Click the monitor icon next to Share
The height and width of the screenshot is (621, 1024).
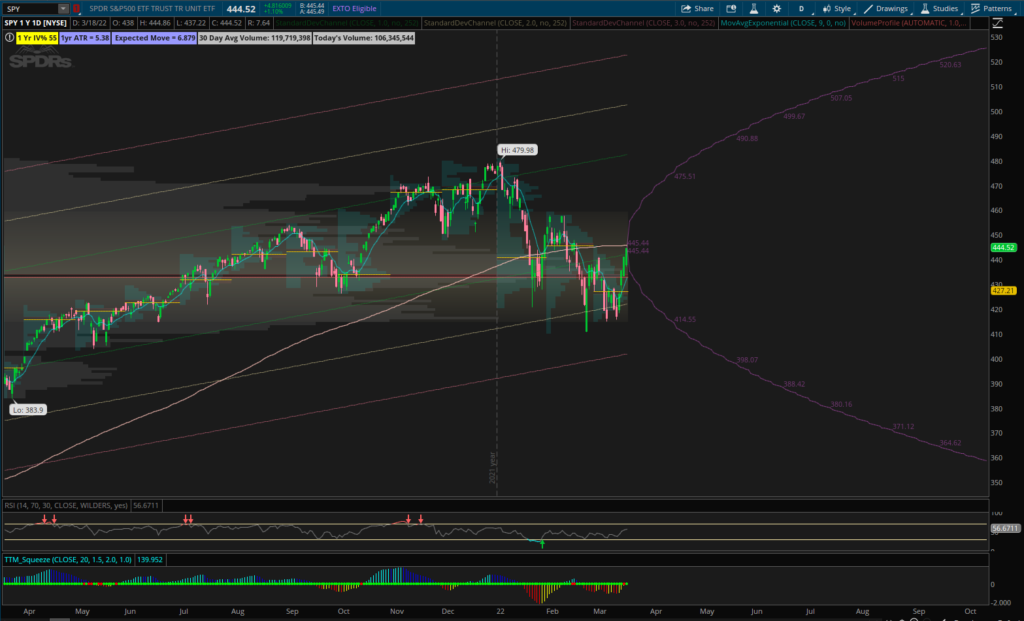(731, 8)
